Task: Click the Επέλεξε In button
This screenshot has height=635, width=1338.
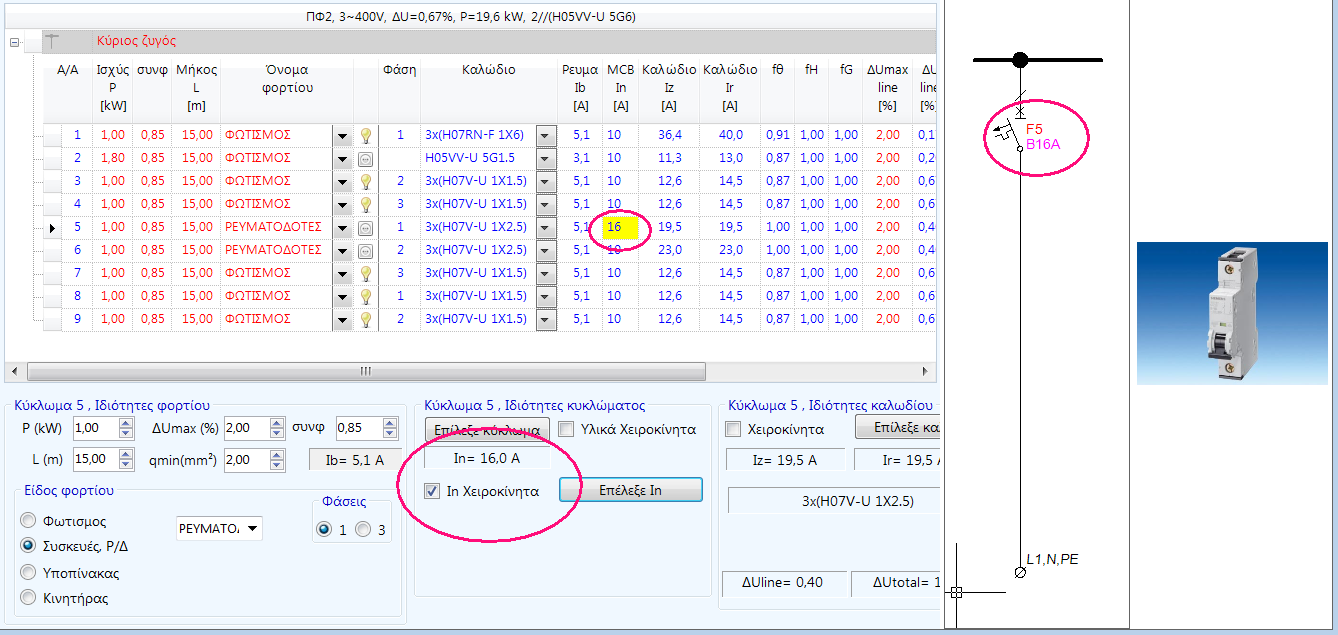Action: (x=630, y=490)
